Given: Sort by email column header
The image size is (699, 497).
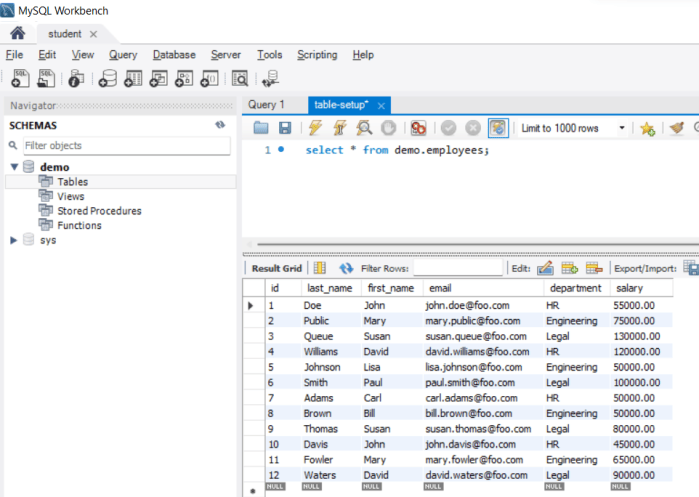Looking at the screenshot, I should point(483,288).
